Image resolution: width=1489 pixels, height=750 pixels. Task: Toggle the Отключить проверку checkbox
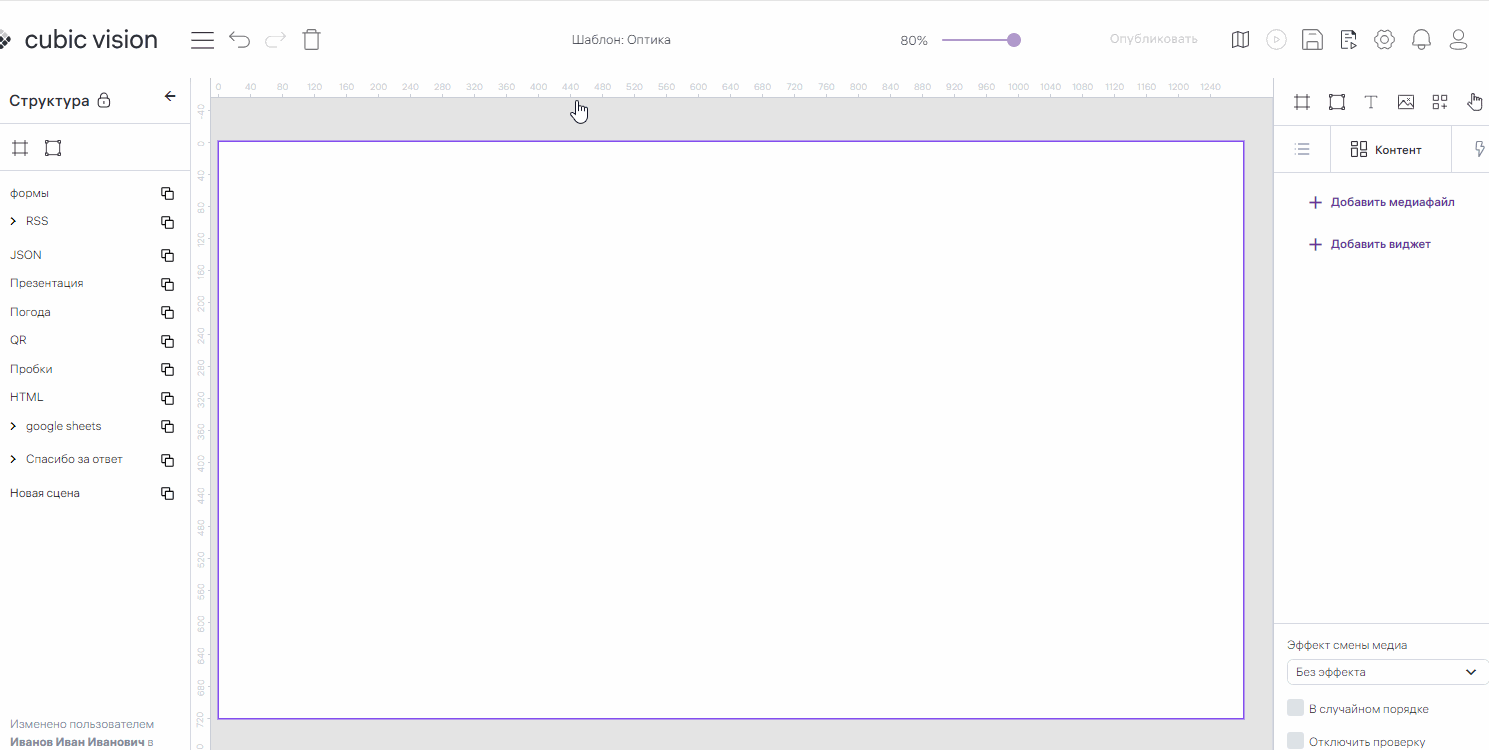(x=1295, y=741)
